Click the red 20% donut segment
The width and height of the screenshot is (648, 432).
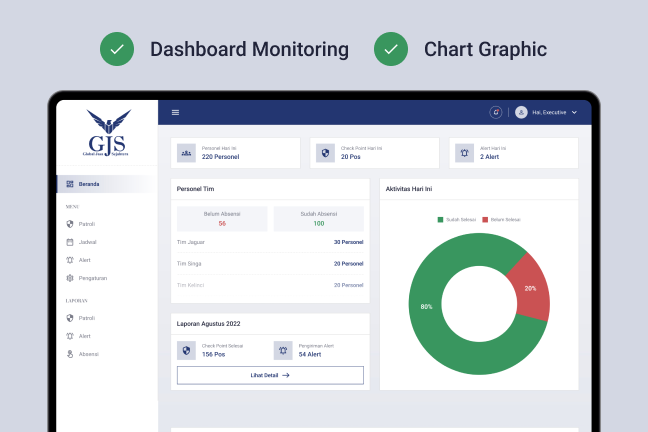click(530, 289)
